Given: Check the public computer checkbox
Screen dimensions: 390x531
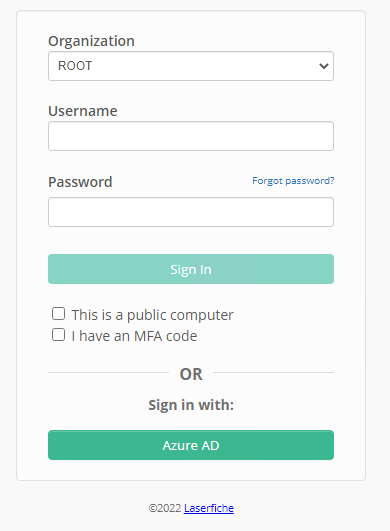Looking at the screenshot, I should click(x=58, y=314).
